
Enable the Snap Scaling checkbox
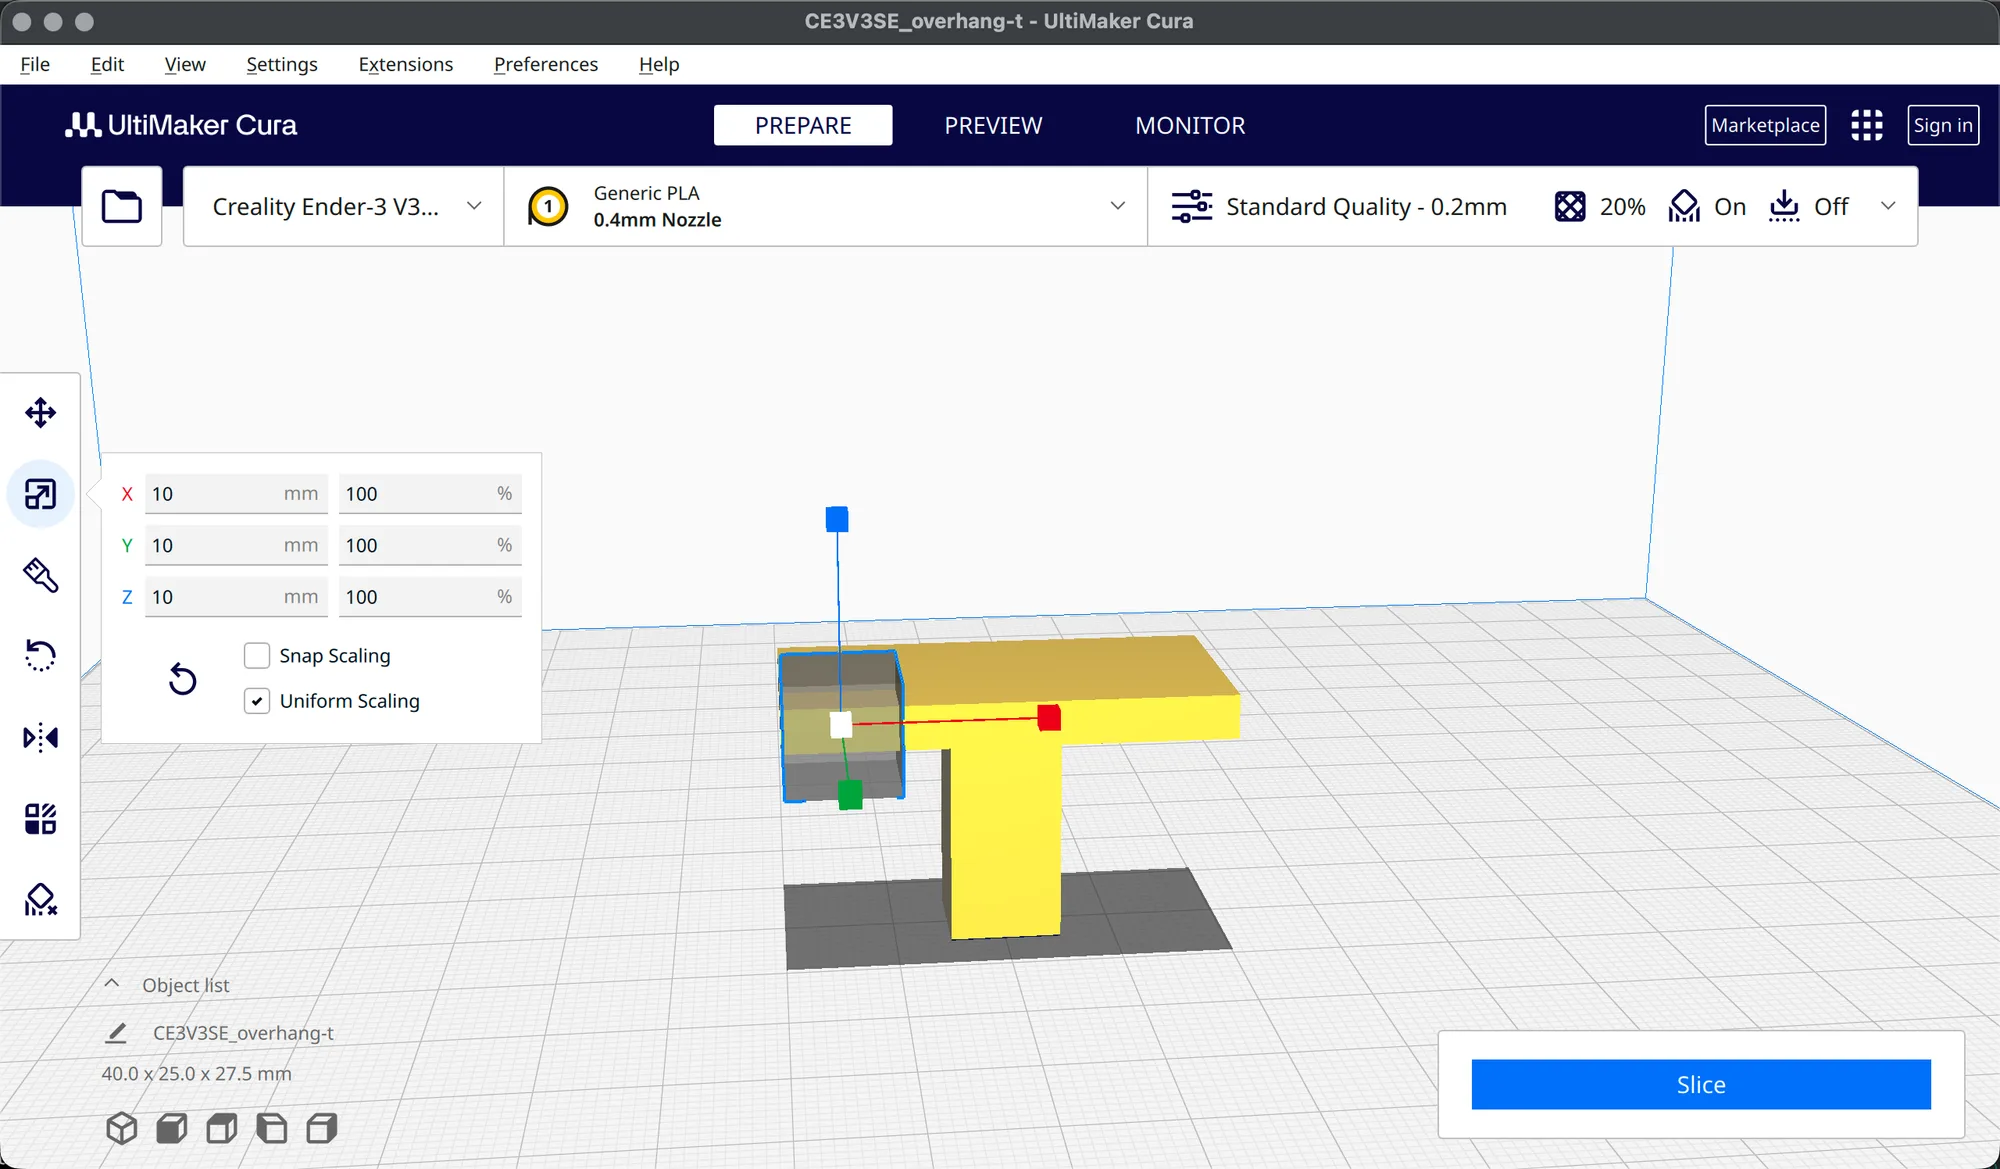(x=257, y=656)
